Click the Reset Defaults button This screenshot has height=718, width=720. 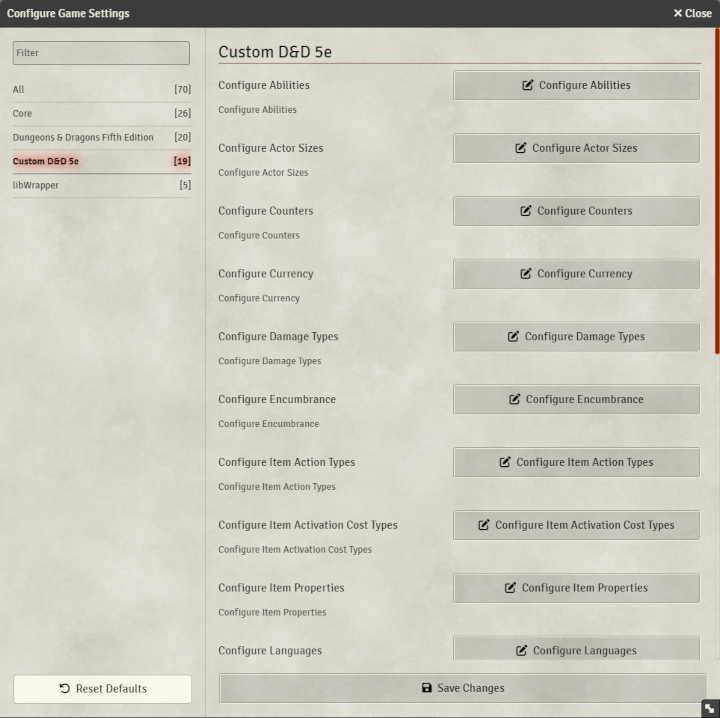102,689
